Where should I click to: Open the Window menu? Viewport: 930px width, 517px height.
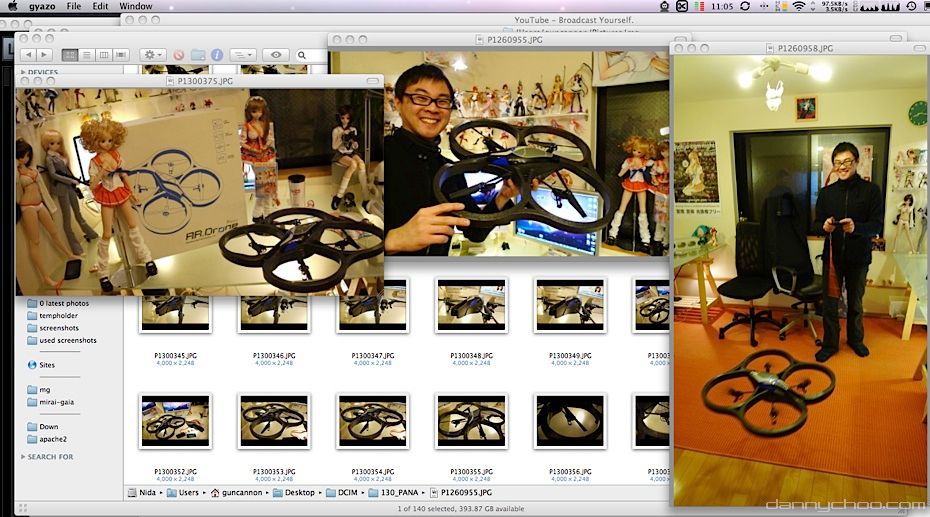point(136,6)
